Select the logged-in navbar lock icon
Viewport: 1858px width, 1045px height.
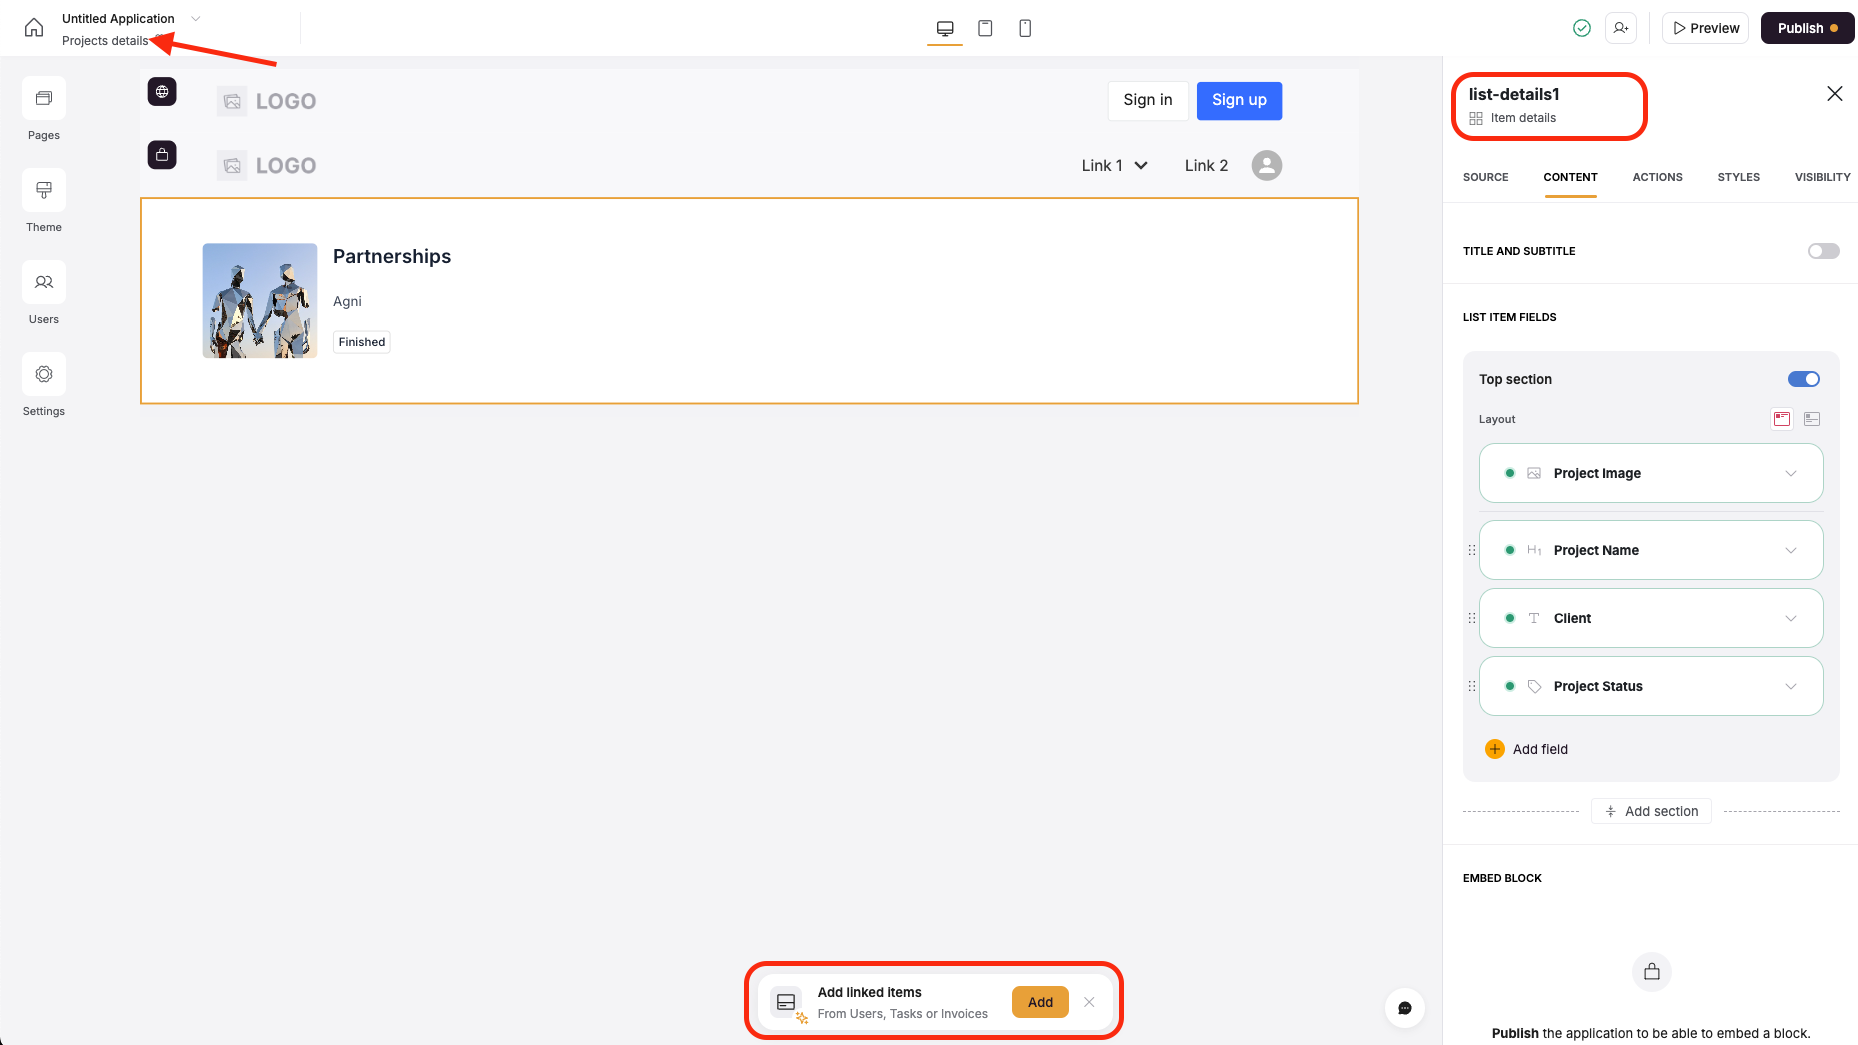click(x=162, y=155)
